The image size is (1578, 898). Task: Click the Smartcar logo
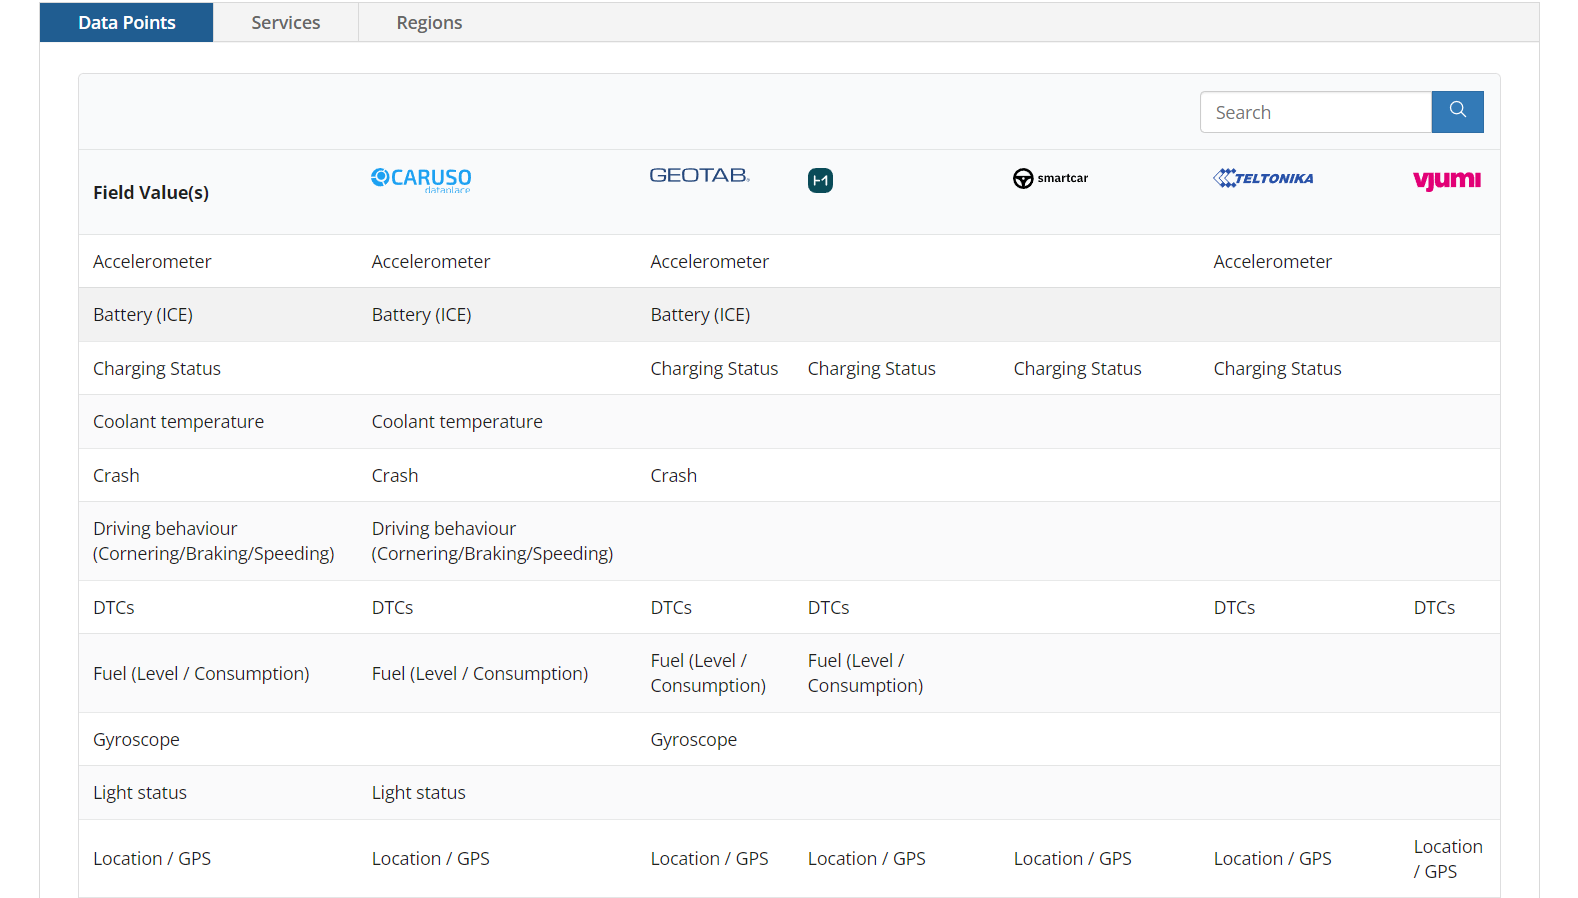click(1050, 178)
